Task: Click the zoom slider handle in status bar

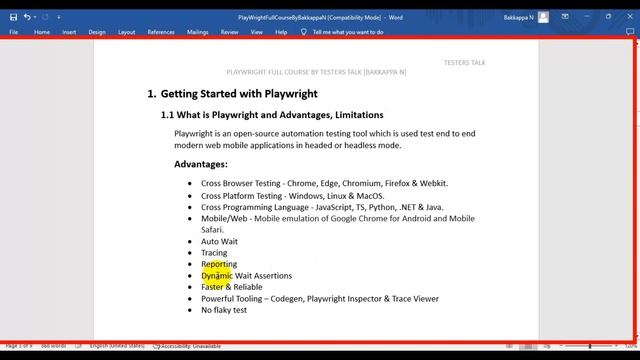Action: (590, 346)
